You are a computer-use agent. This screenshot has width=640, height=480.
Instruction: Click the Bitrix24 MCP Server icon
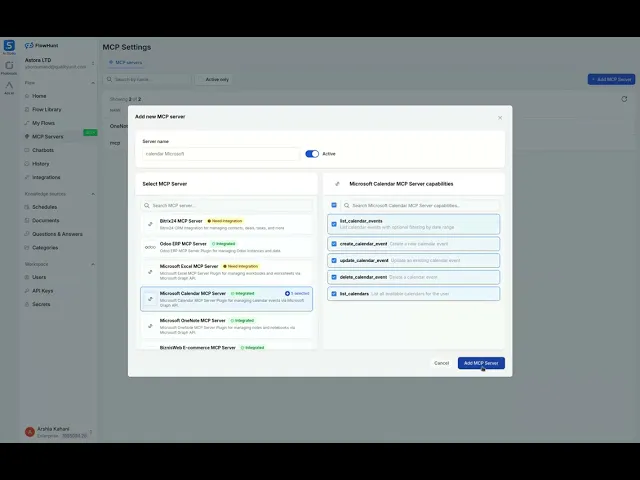150,224
